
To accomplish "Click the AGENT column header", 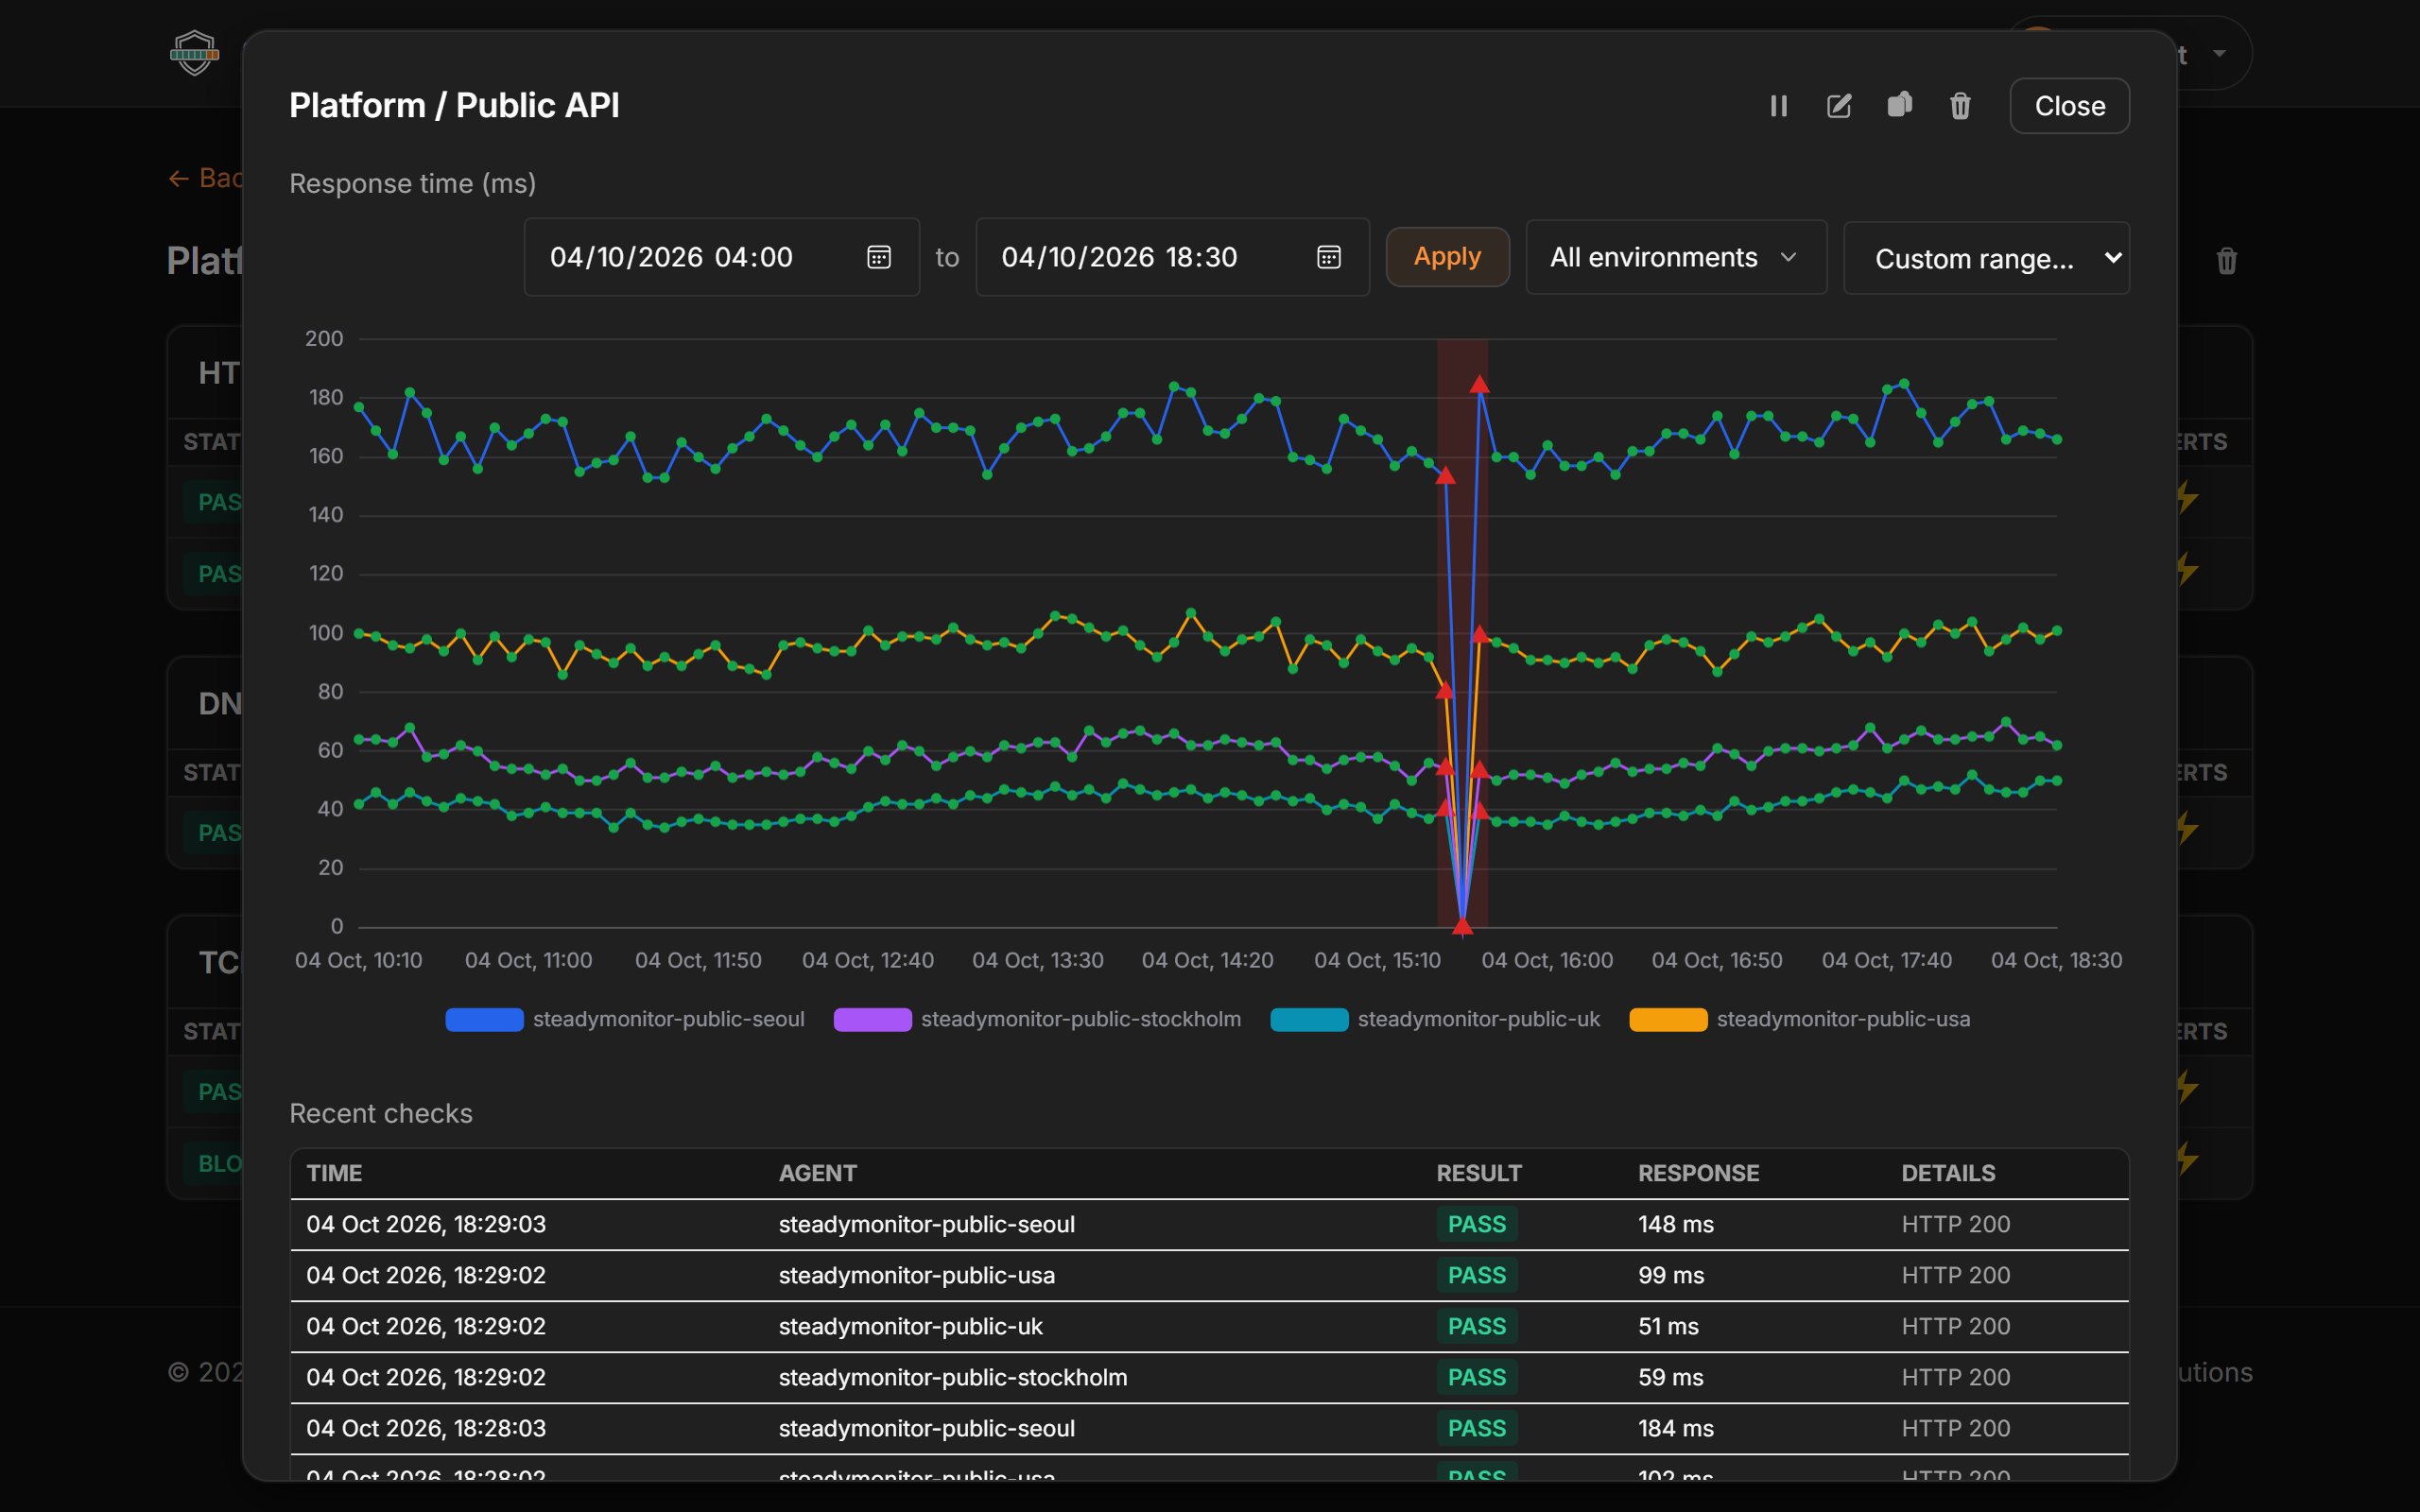I will (817, 1173).
